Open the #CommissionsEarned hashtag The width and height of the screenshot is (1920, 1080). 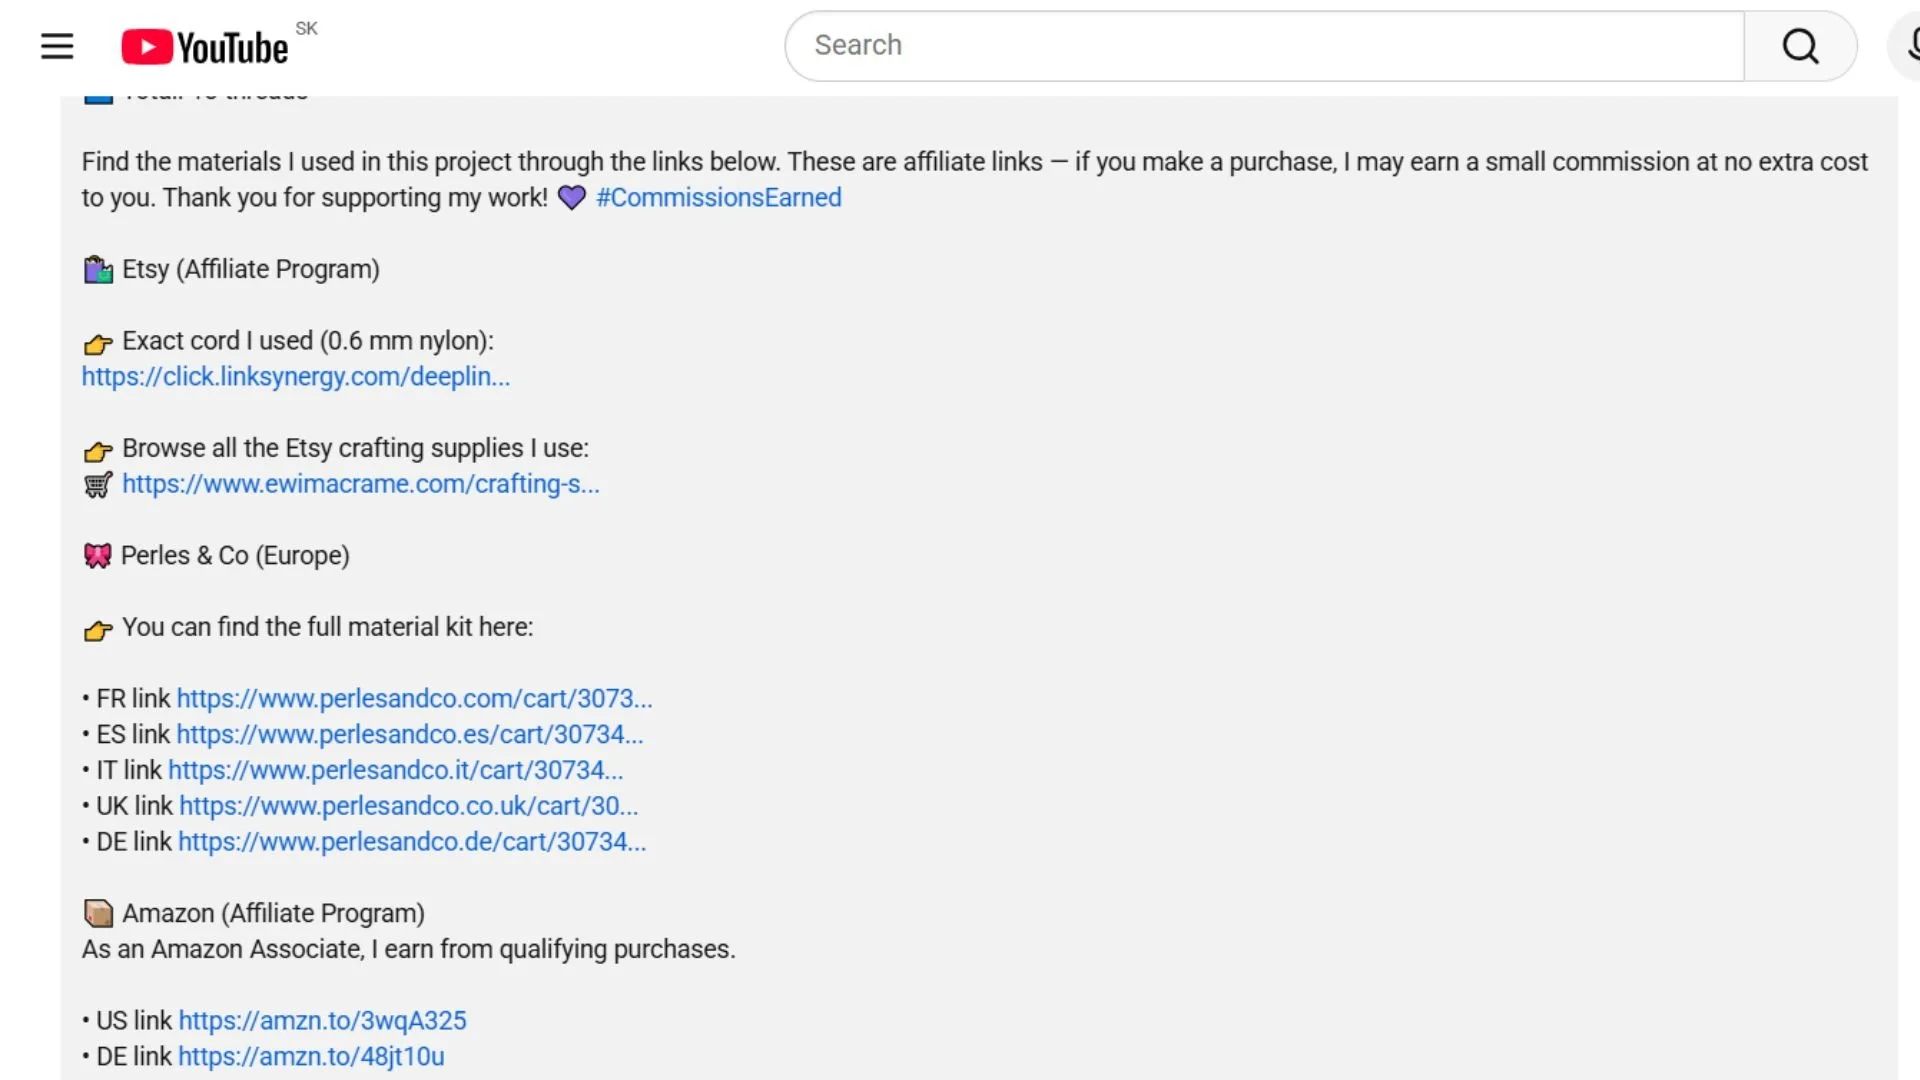click(719, 198)
